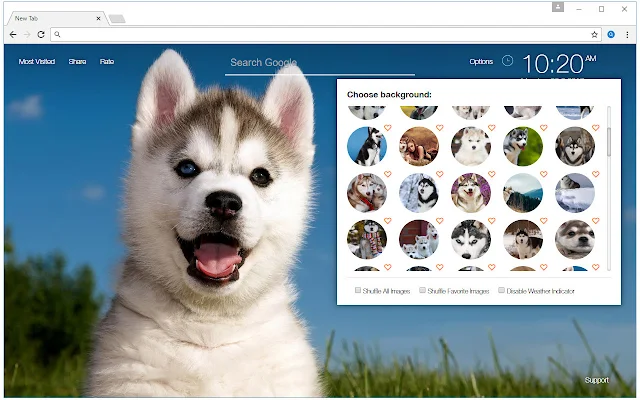Select husky wearing striped scarf thumbnail
This screenshot has width=640, height=400.
(367, 239)
